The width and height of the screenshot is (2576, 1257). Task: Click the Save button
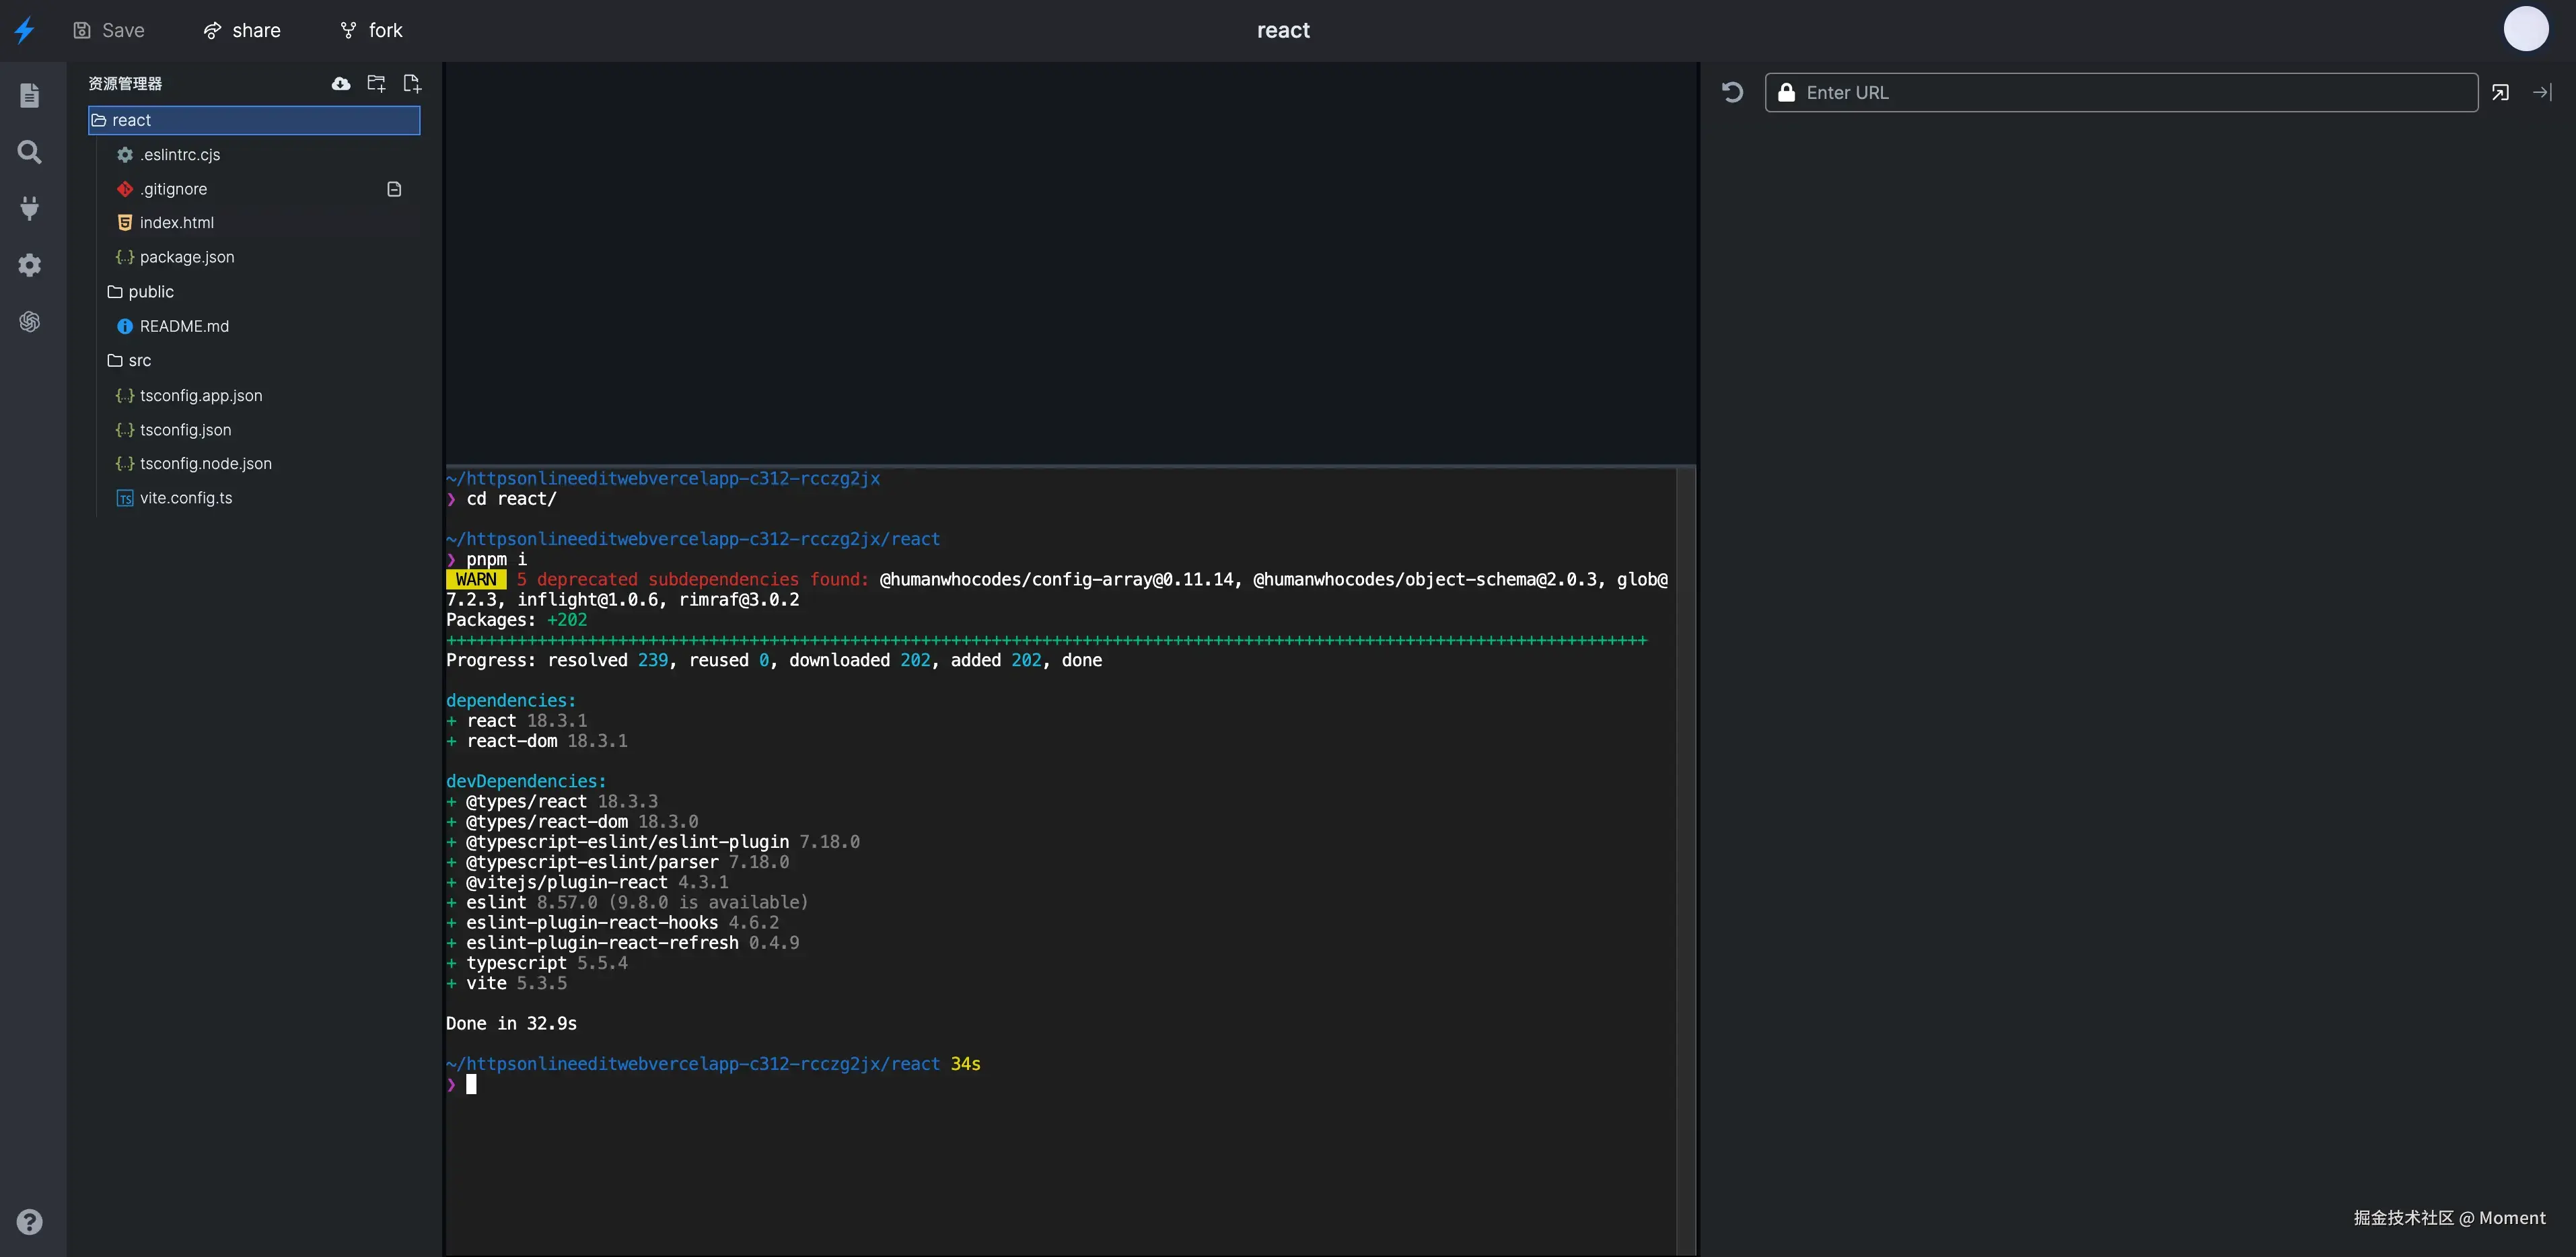click(x=109, y=31)
